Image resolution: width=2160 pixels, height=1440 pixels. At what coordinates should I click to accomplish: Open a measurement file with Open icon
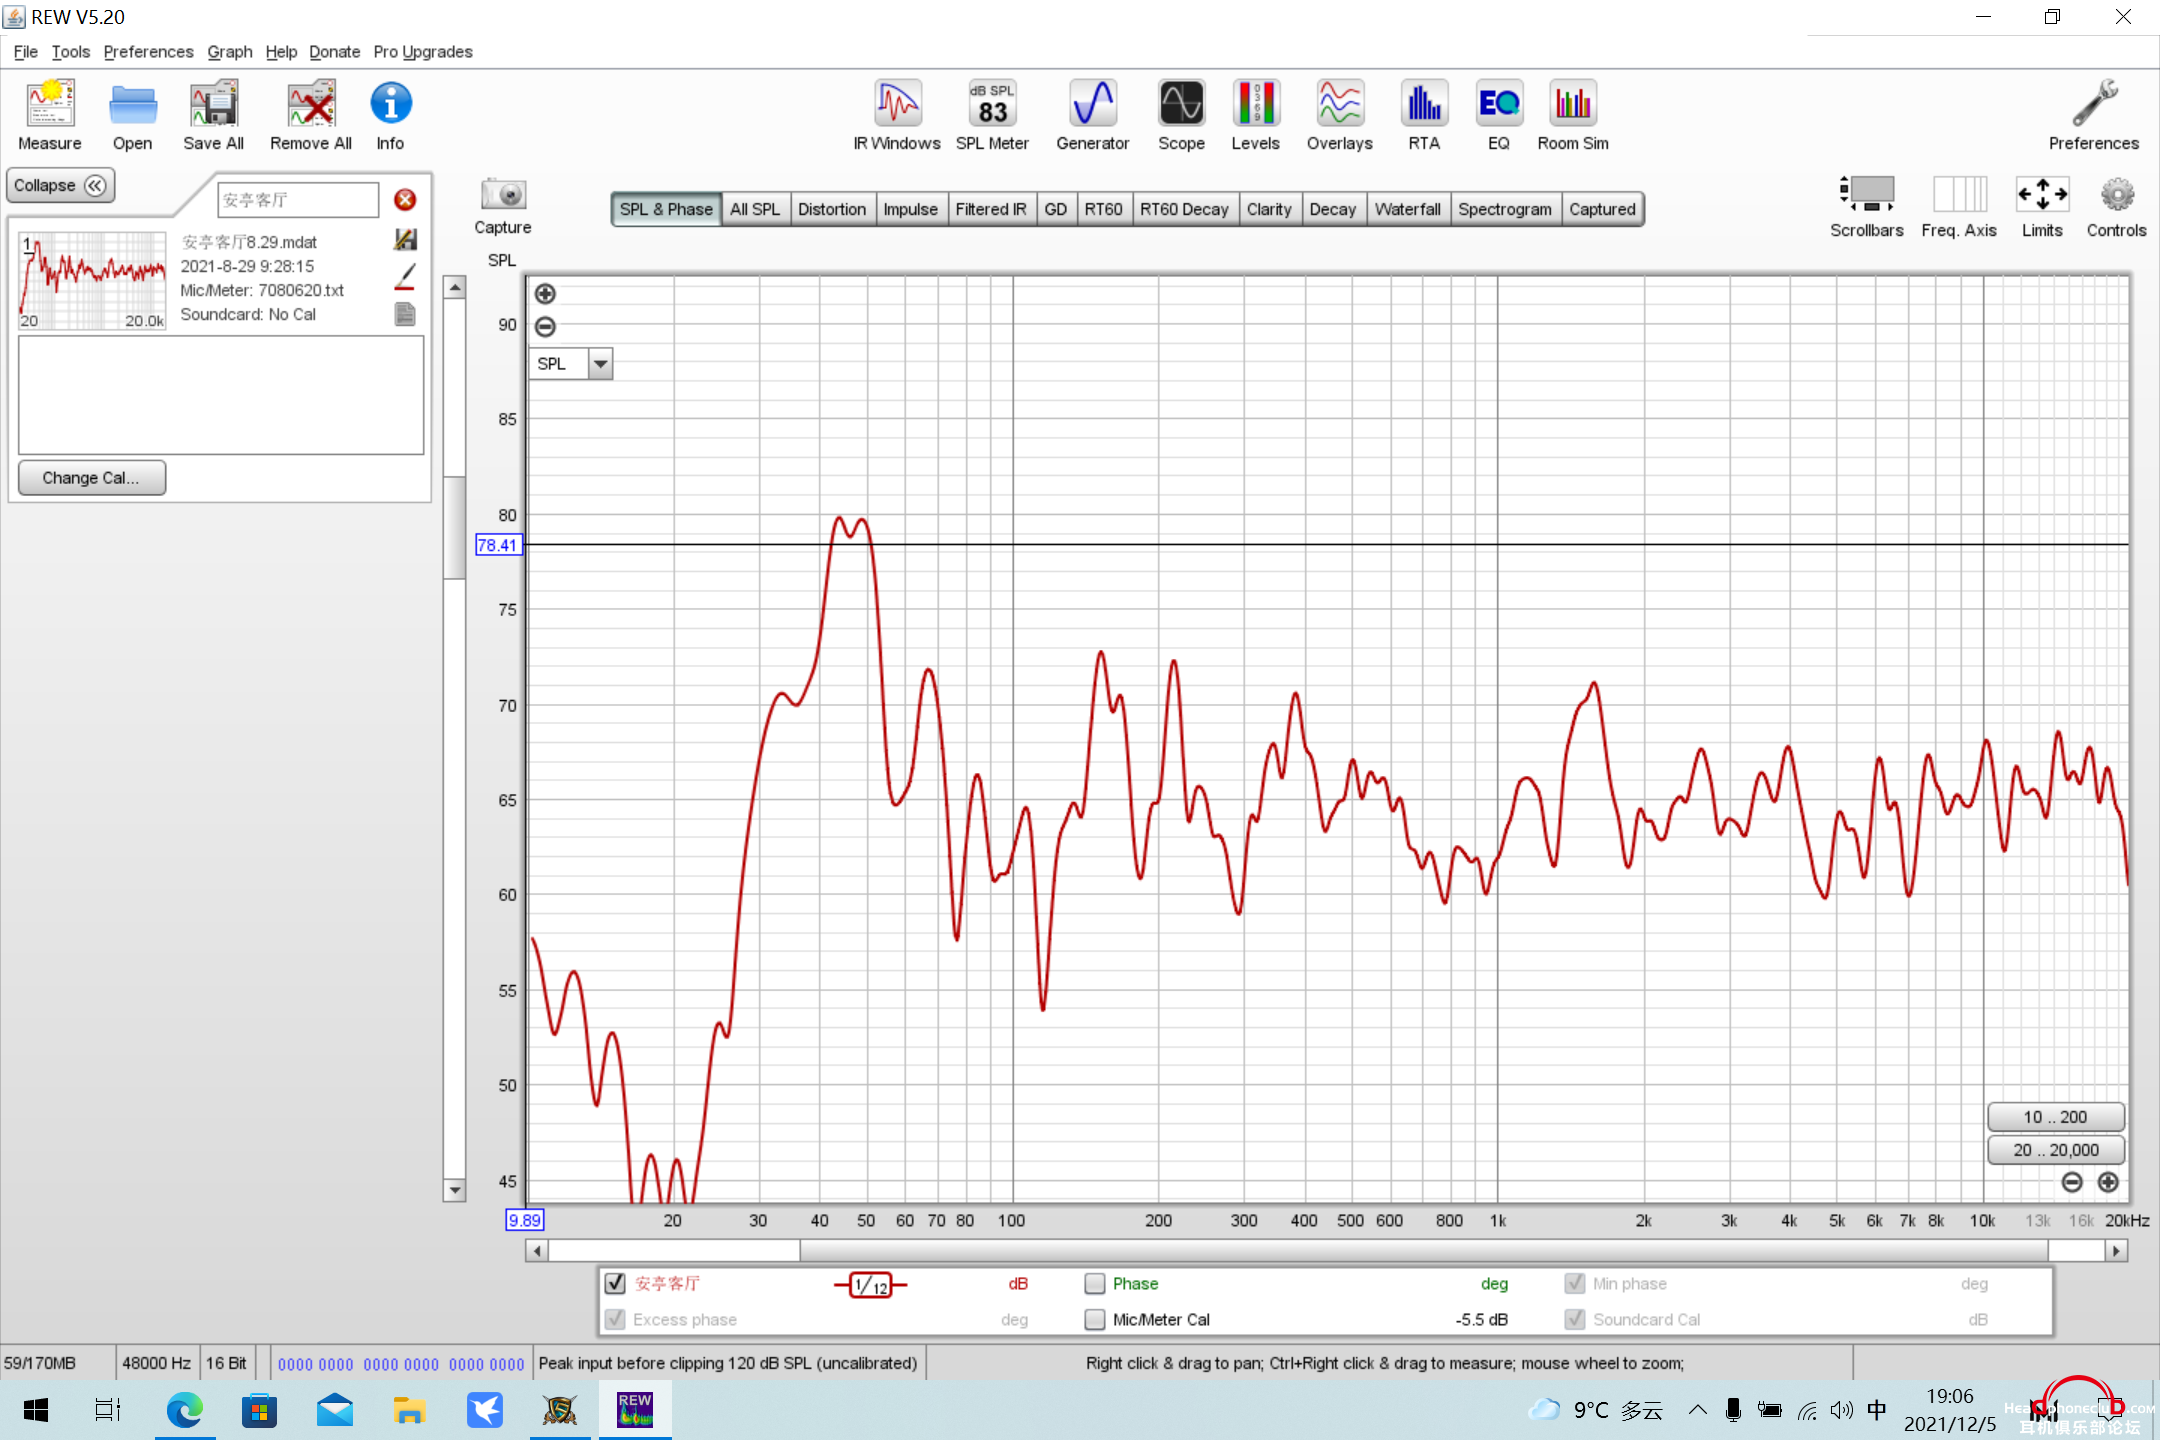click(132, 103)
